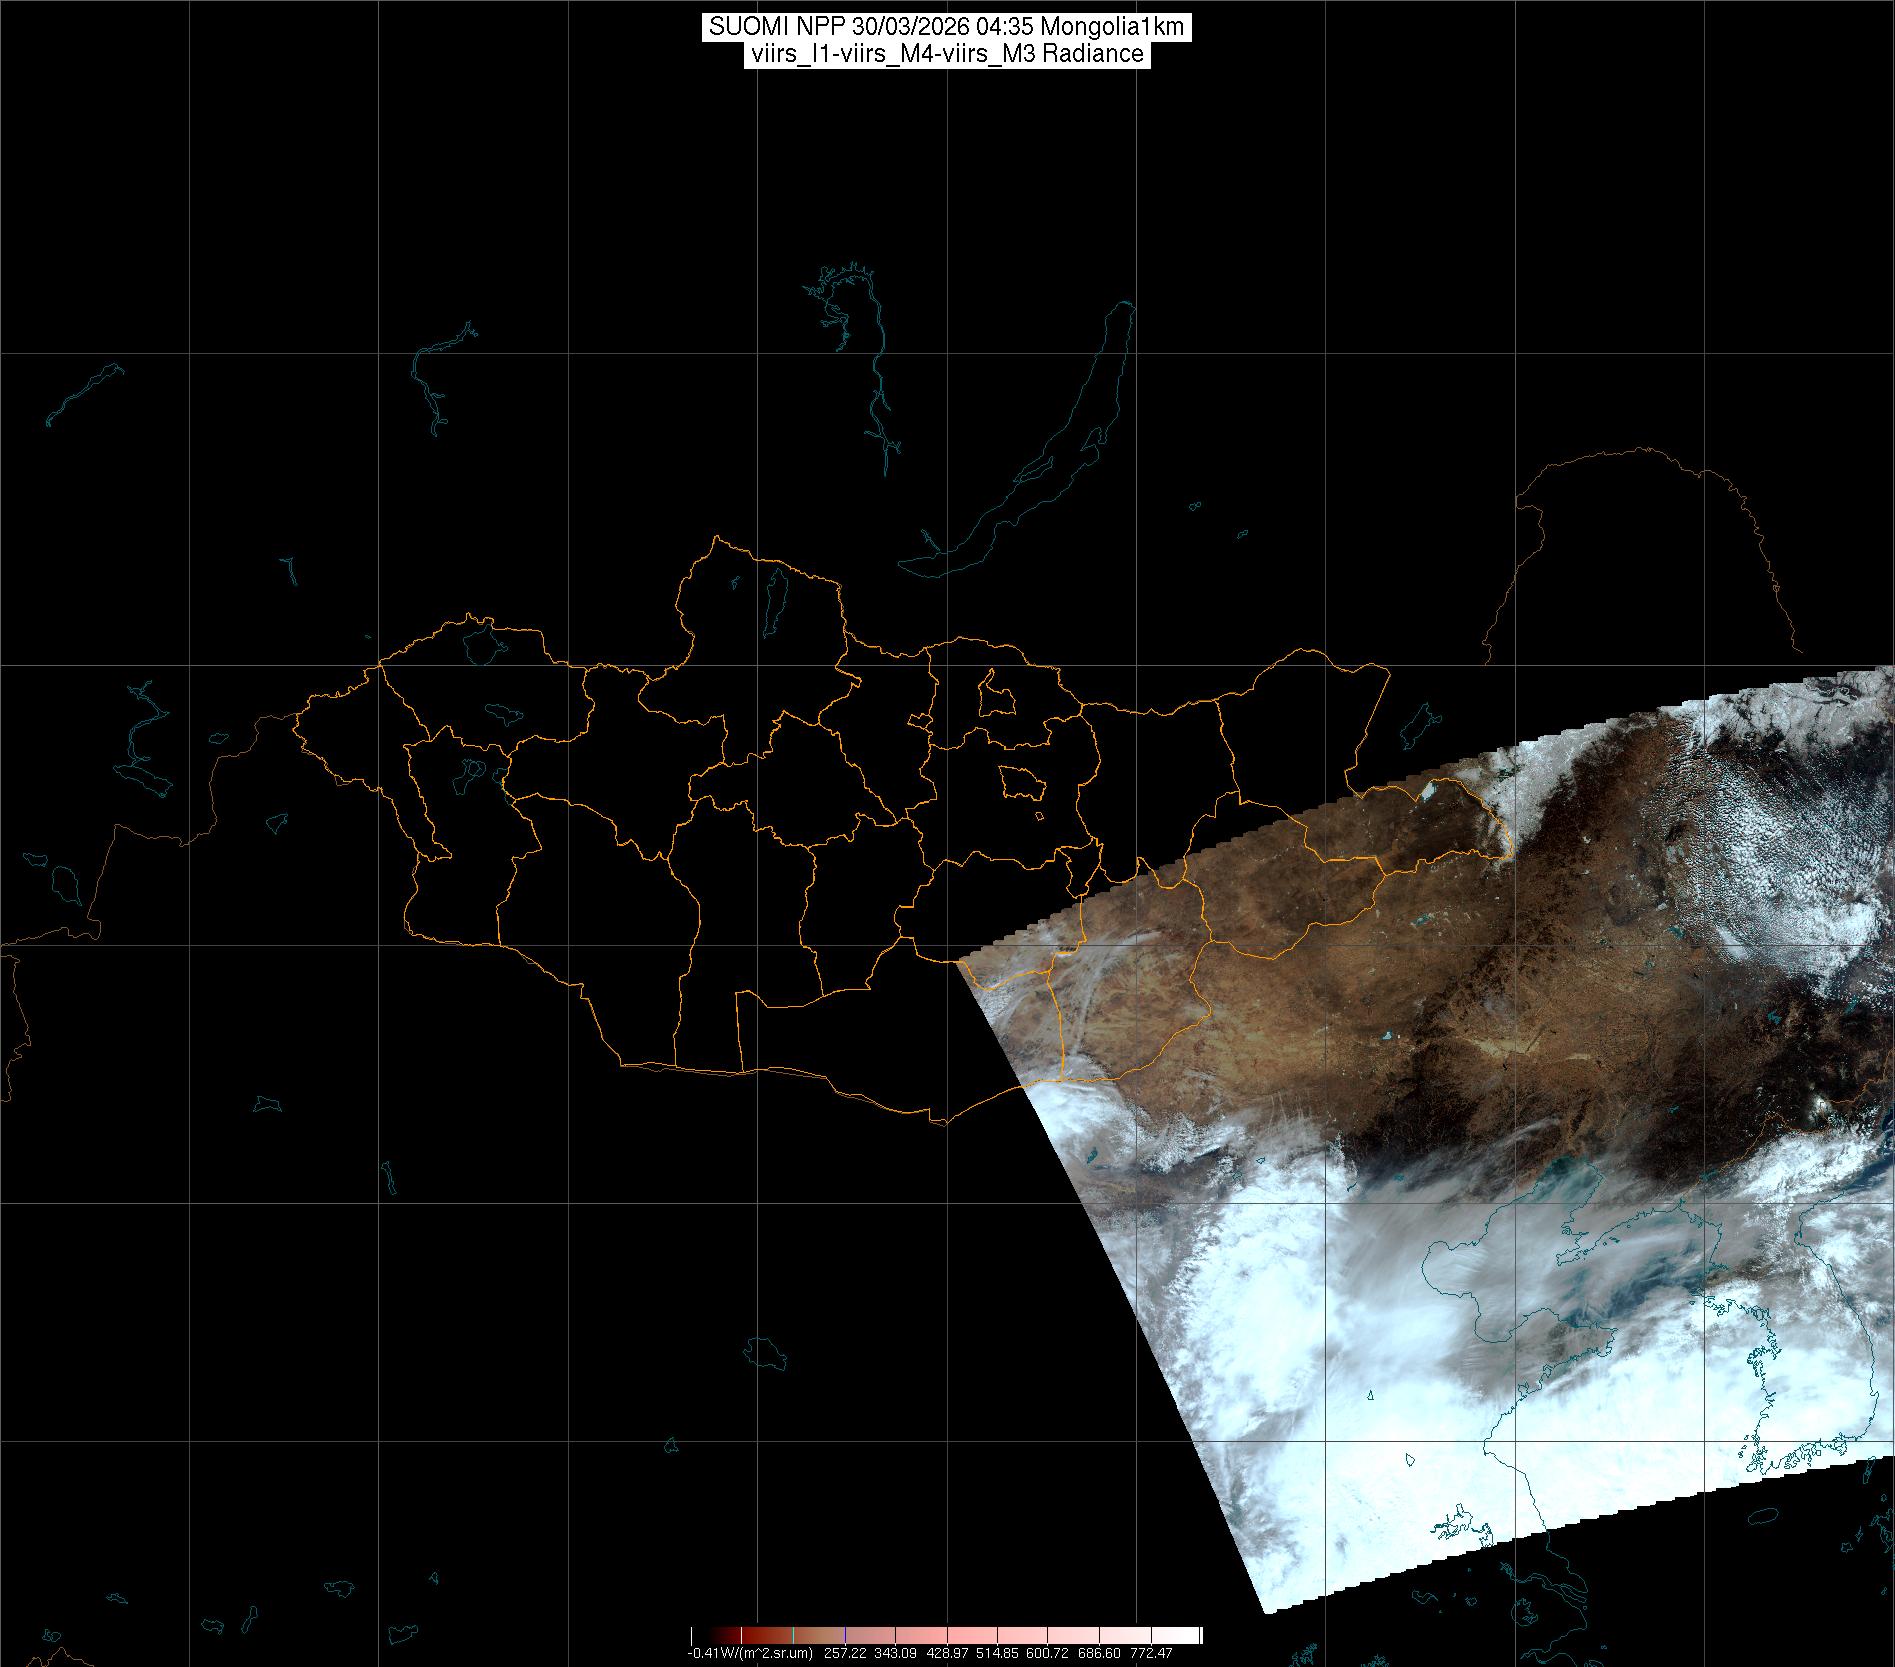The height and width of the screenshot is (1667, 1895).
Task: Click the Lake Khövsgöl outline in northern Mongolia
Action: point(774,604)
